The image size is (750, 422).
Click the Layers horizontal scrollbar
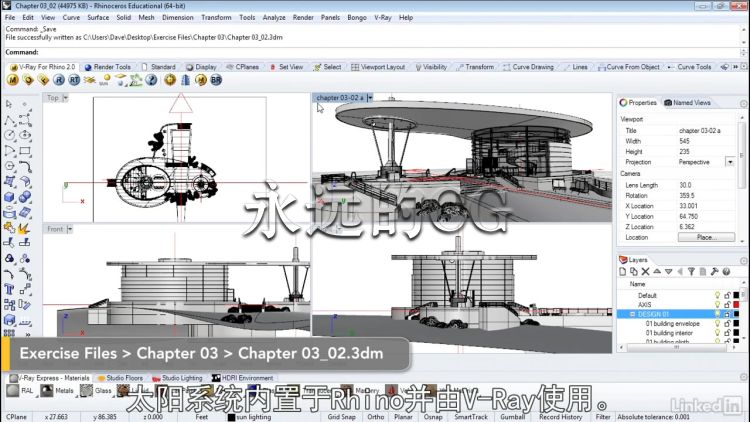(x=676, y=347)
